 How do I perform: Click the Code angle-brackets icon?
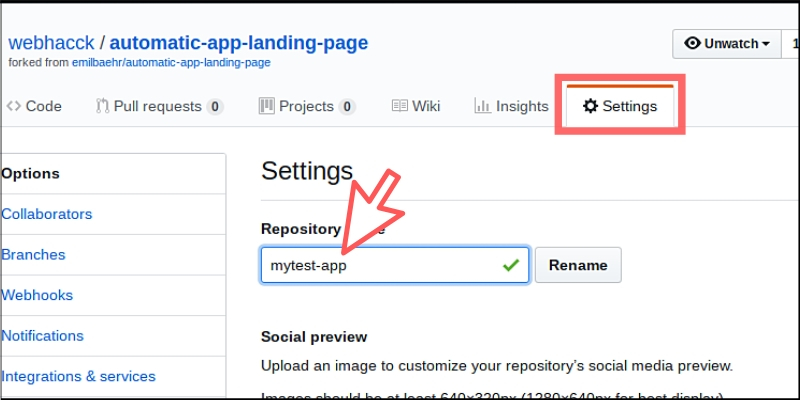tap(13, 106)
